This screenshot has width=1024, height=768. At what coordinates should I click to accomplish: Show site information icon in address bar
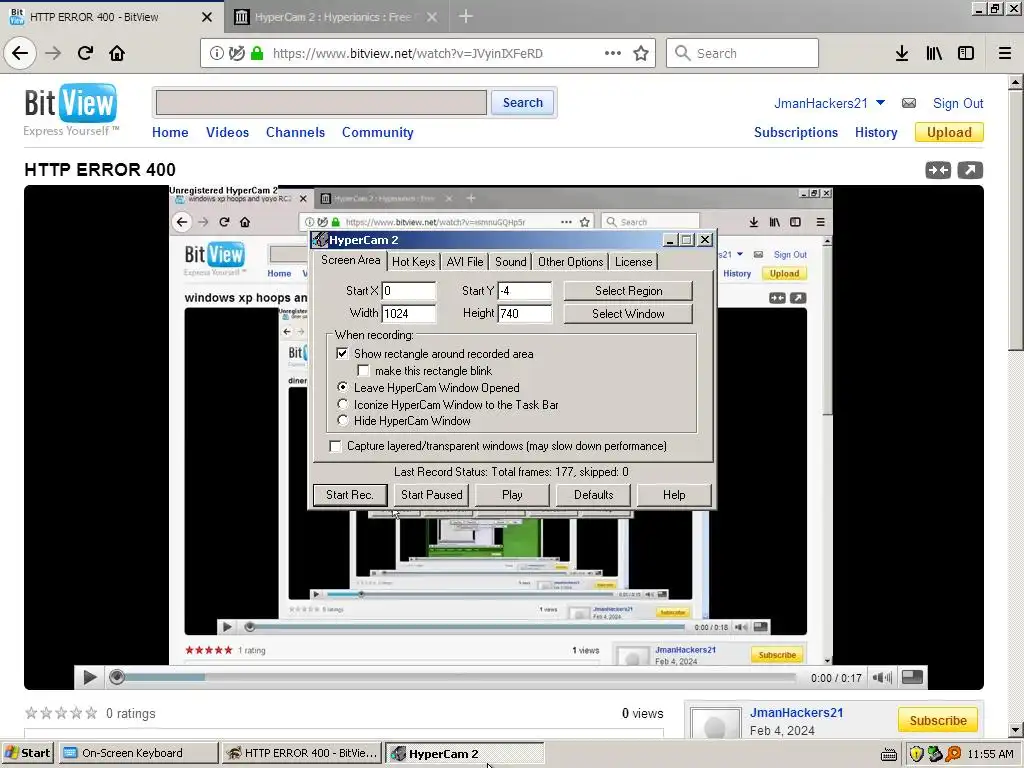(216, 54)
